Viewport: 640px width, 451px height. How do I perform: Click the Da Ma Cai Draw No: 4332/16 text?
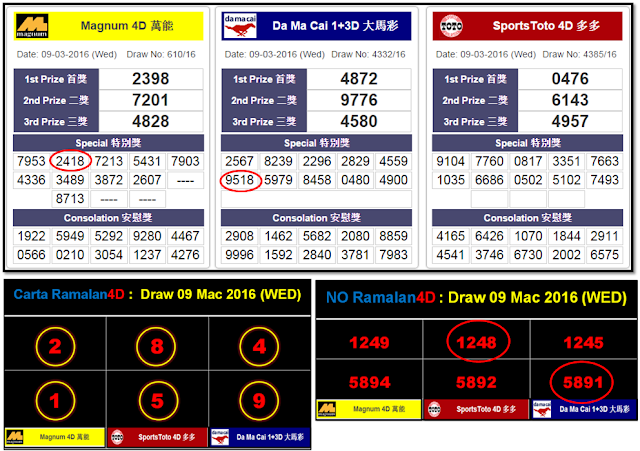click(368, 55)
